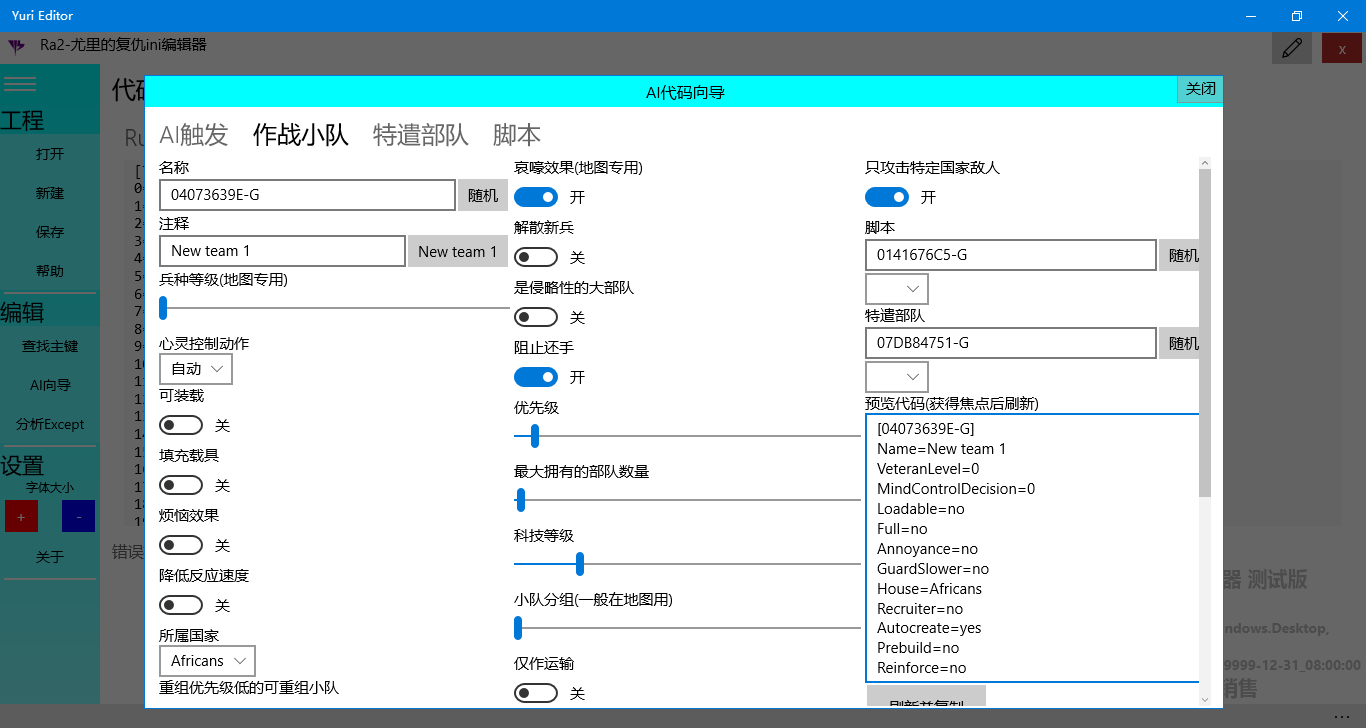Viewport: 1366px width, 728px height.
Task: Click the 小队分组 slider thumb
Action: click(x=518, y=628)
